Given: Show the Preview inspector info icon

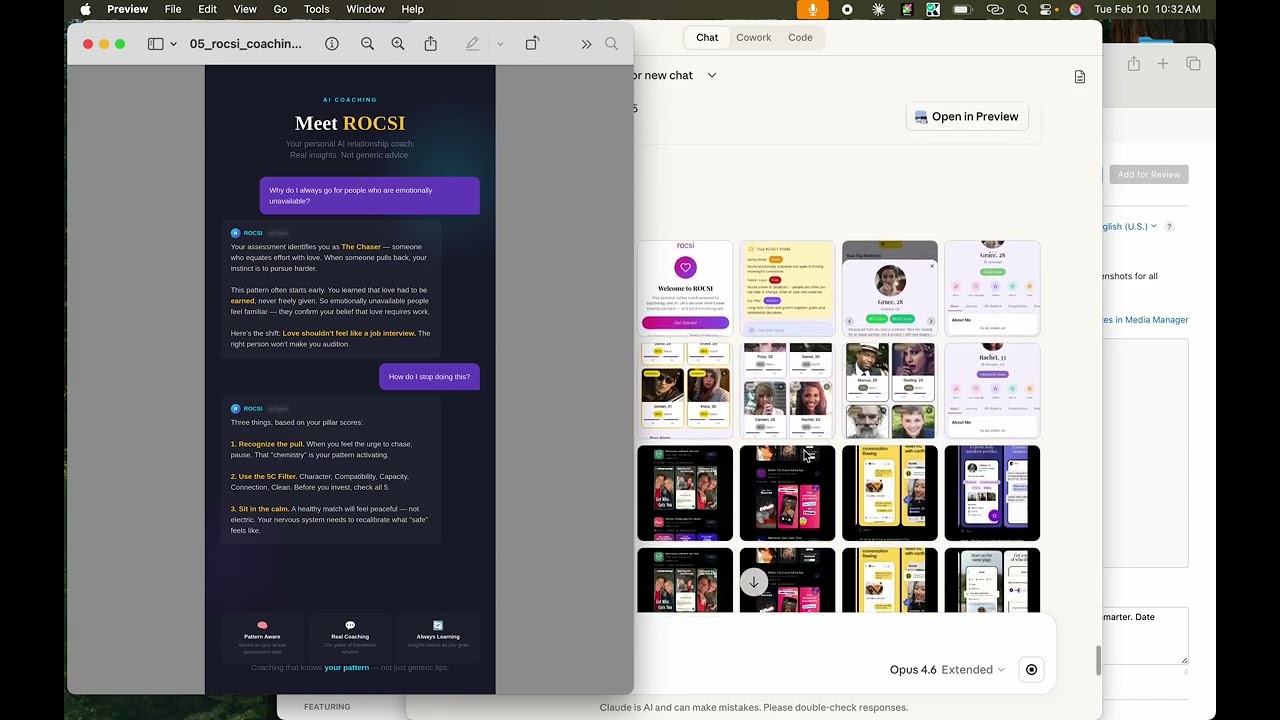Looking at the screenshot, I should [x=332, y=44].
